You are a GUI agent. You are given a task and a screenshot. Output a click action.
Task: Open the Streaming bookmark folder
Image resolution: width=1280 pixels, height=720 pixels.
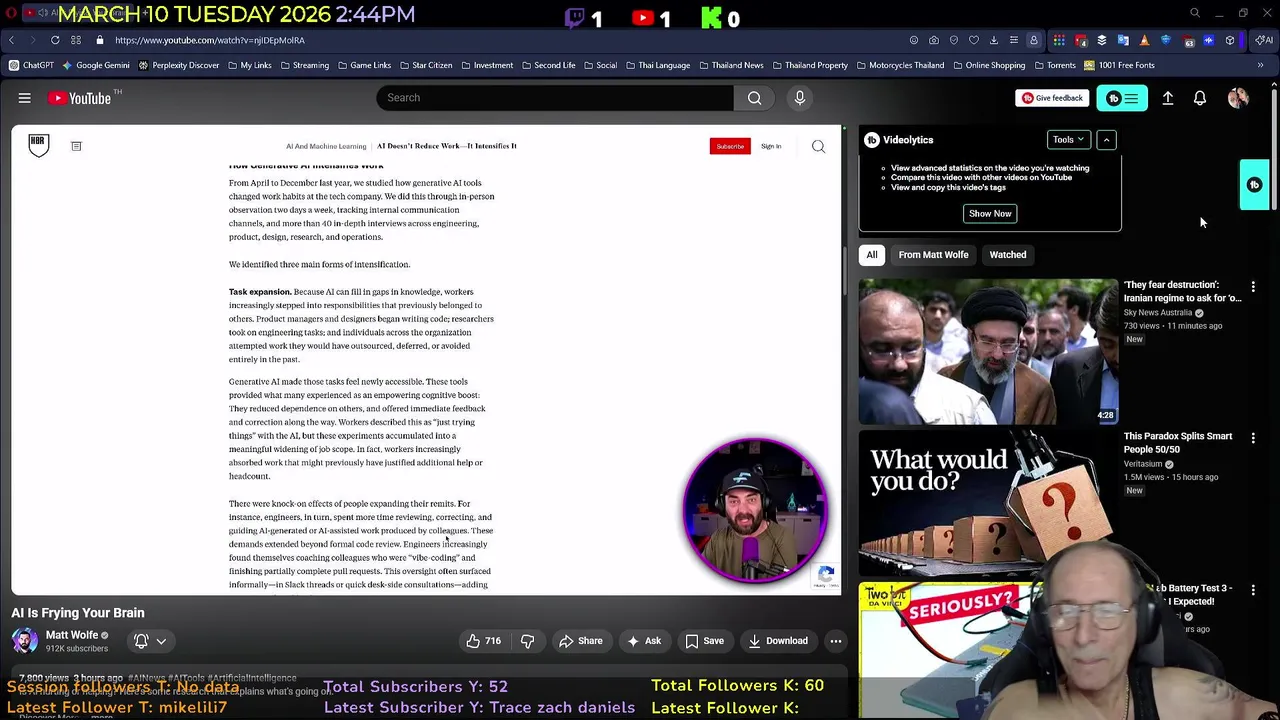click(x=304, y=65)
